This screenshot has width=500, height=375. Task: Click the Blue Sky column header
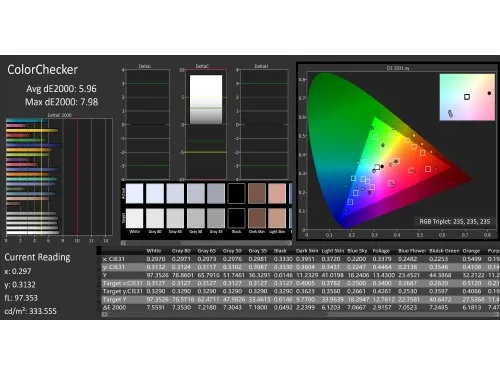coord(357,251)
